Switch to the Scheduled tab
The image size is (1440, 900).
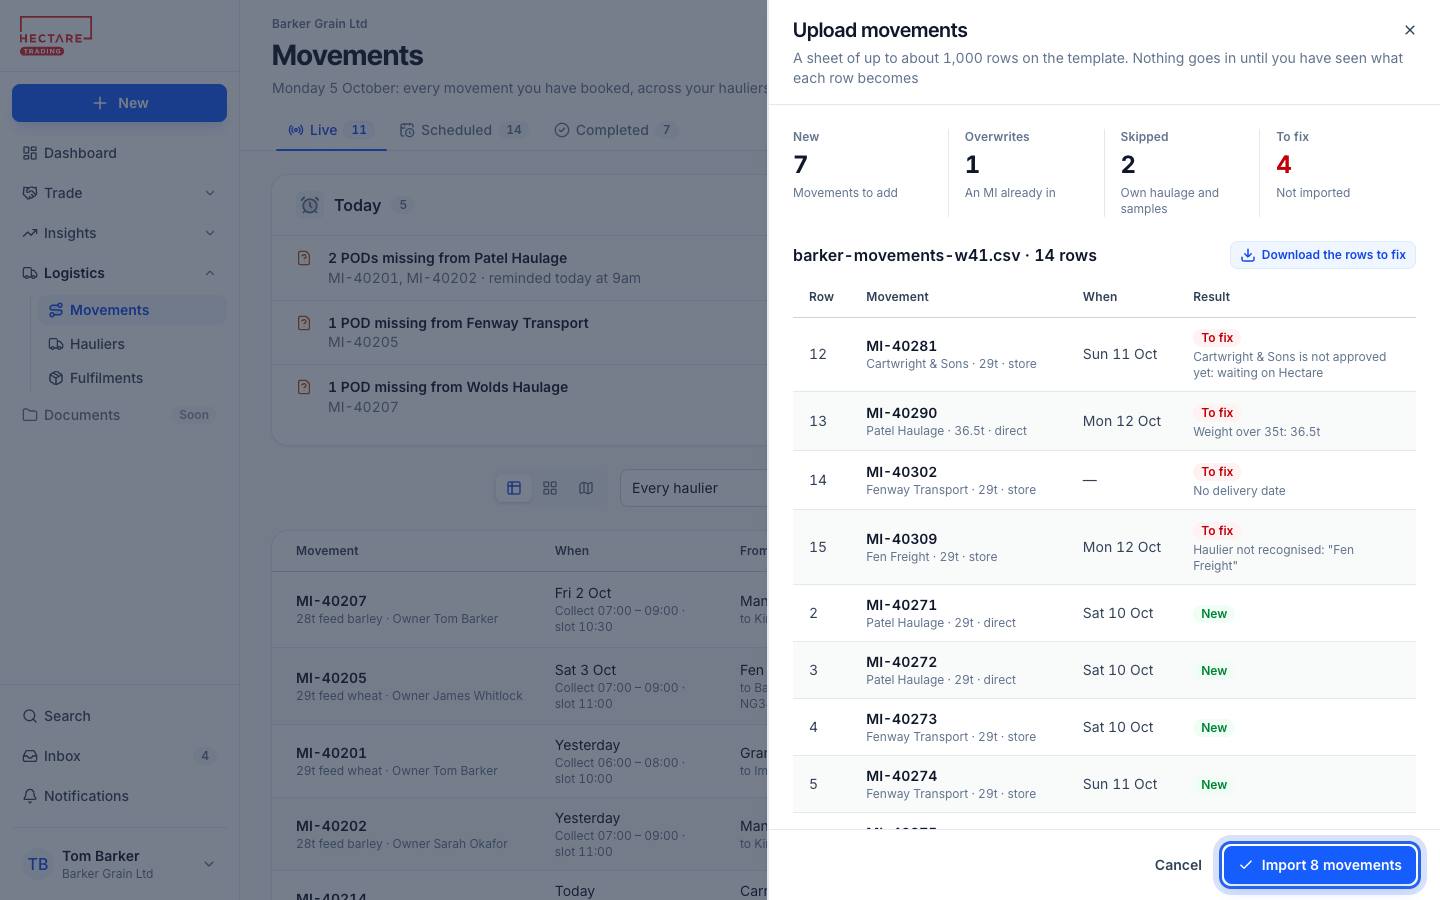click(463, 130)
